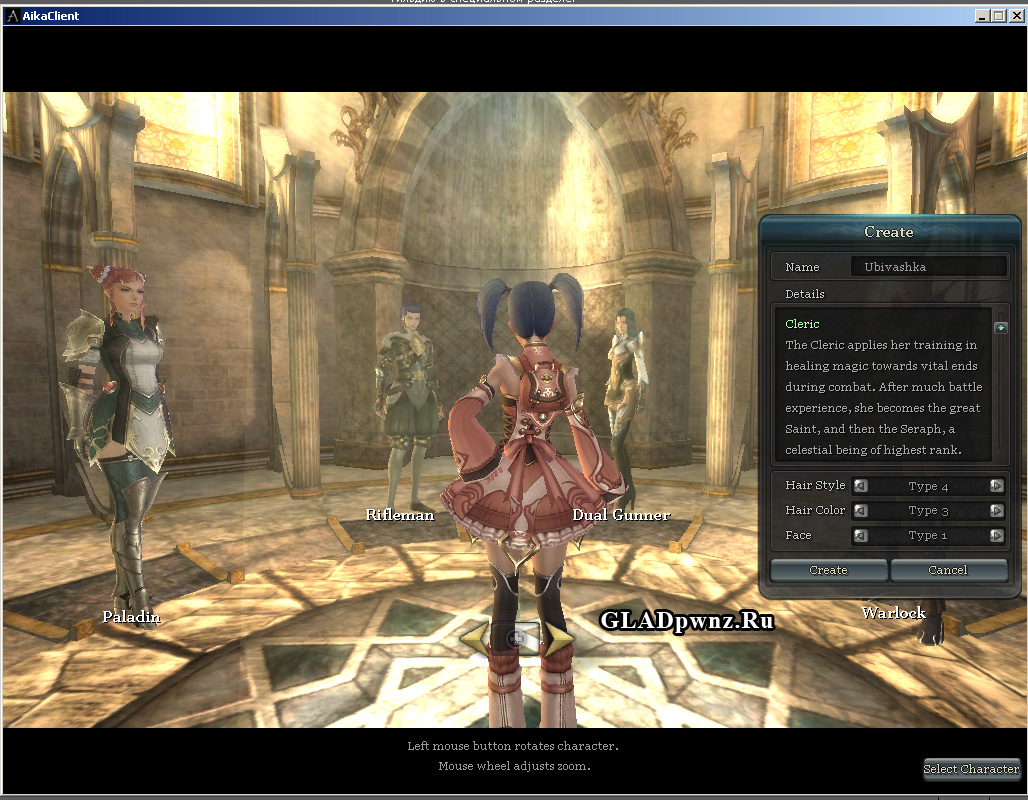This screenshot has width=1028, height=800.
Task: Choose previous Face type
Action: point(860,536)
